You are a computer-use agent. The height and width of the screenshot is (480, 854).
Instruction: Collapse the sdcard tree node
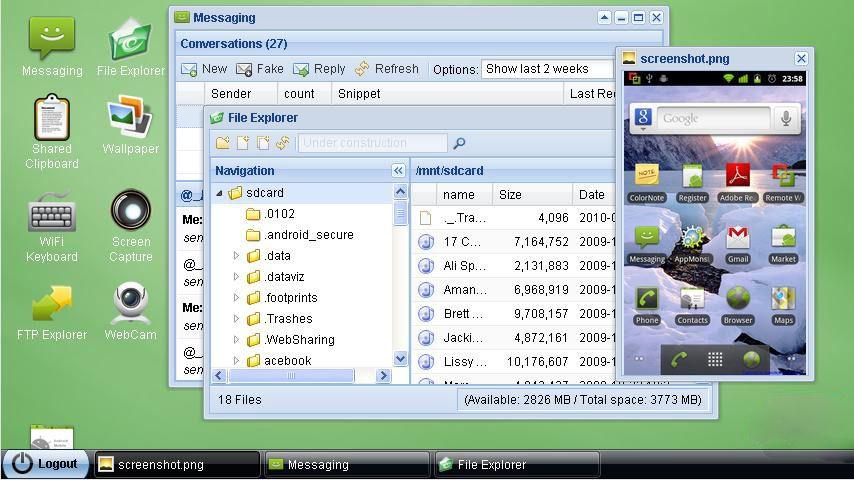pyautogui.click(x=219, y=193)
